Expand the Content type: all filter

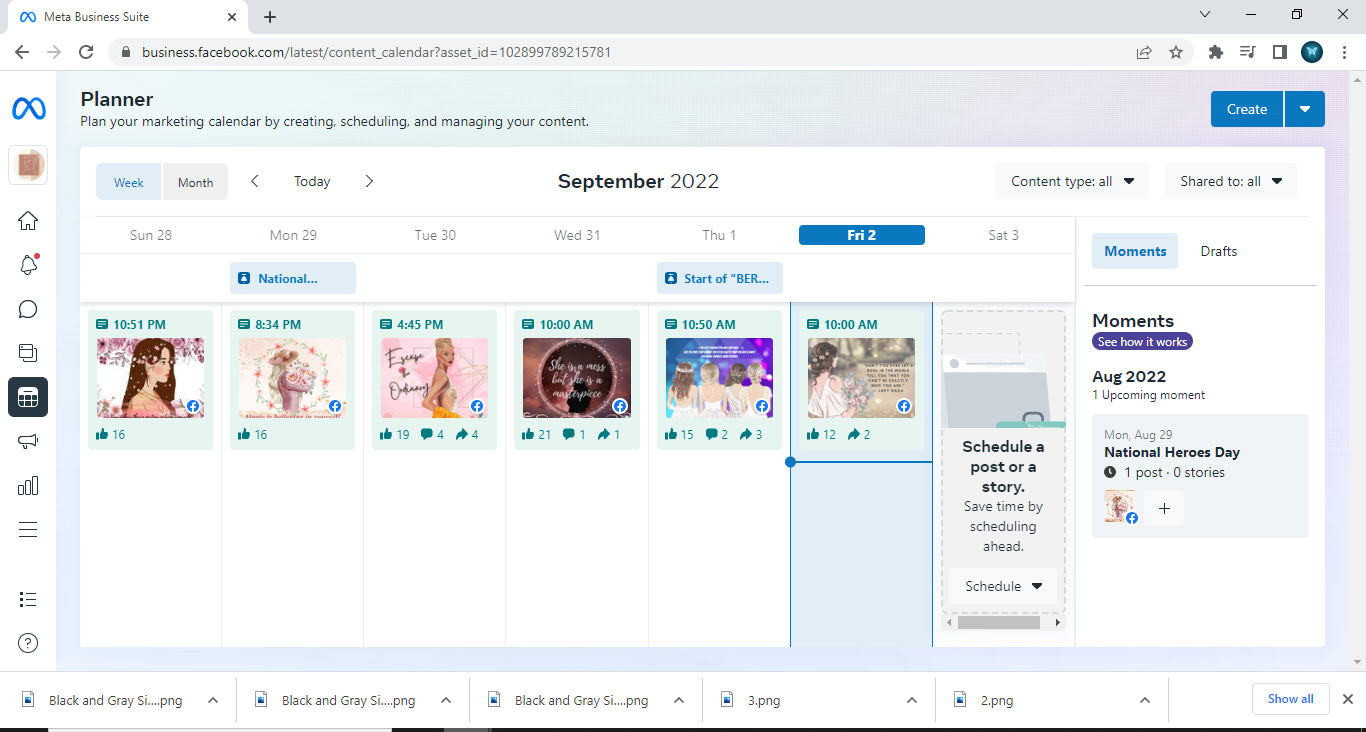click(1072, 181)
